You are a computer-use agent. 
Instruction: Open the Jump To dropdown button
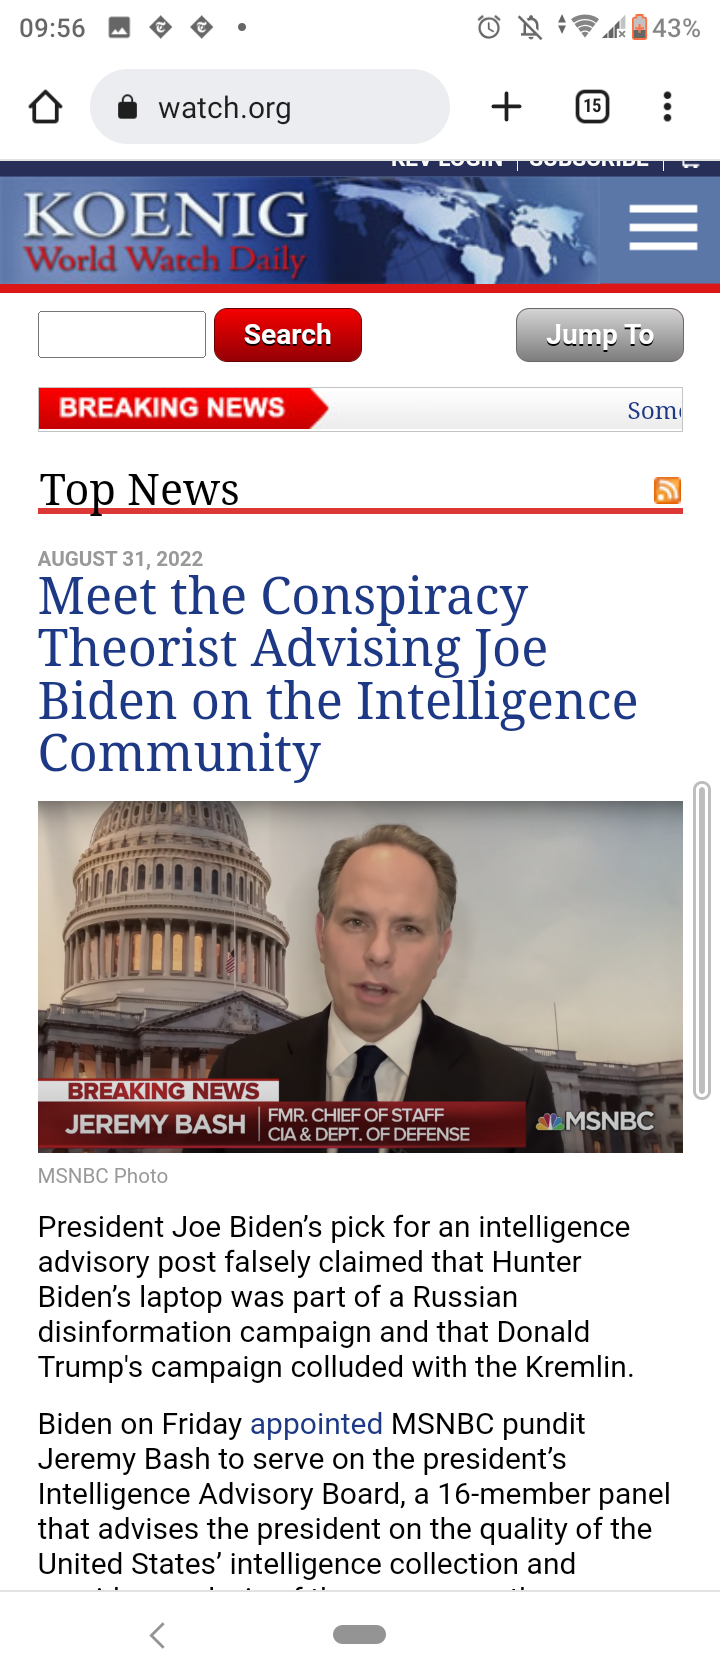(600, 335)
